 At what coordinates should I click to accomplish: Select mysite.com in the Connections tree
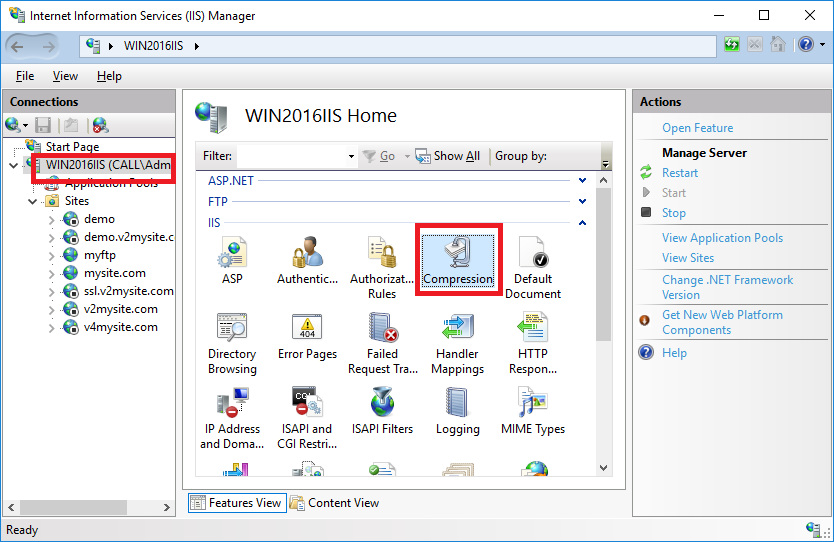(x=114, y=273)
